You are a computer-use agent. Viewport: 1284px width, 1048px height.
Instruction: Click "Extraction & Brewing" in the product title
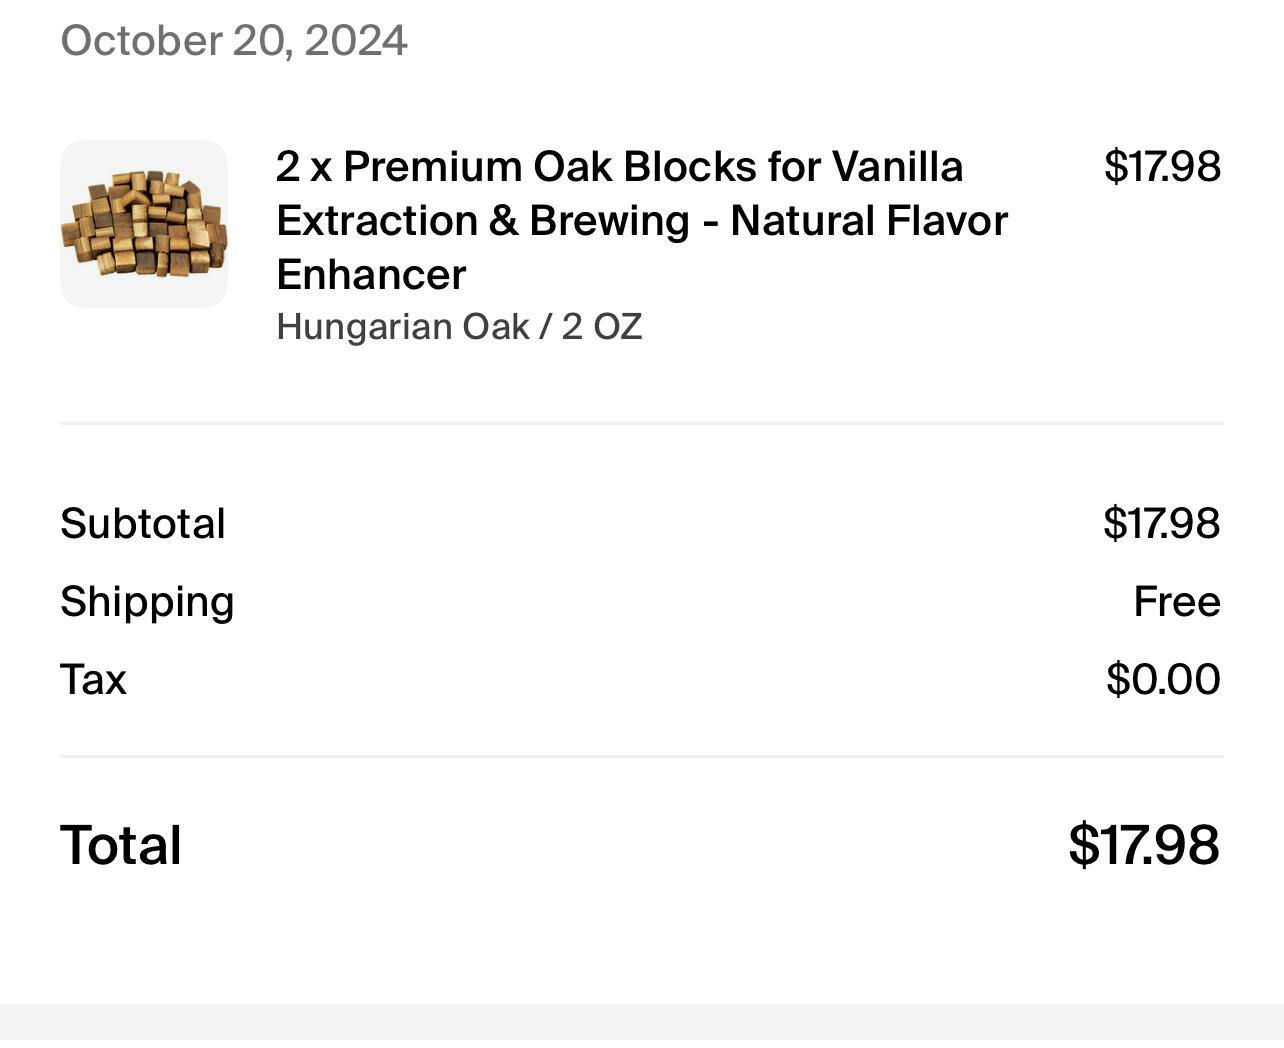tap(483, 221)
